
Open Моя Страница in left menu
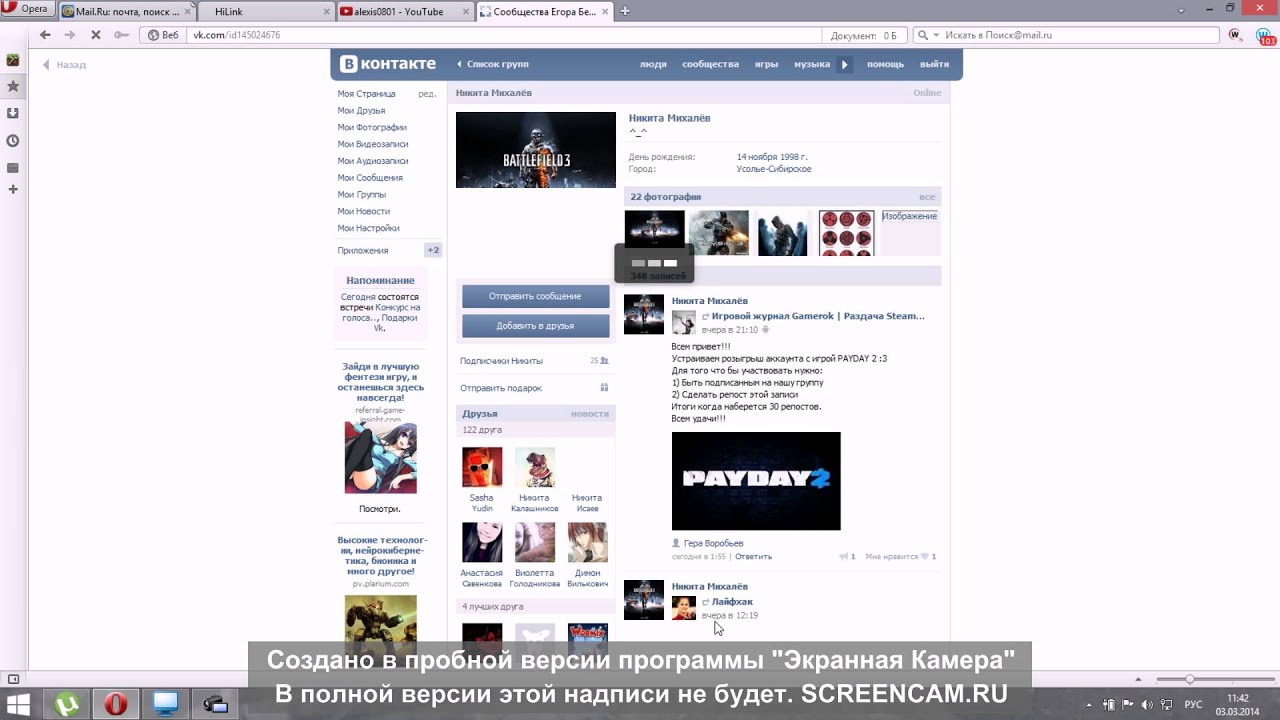point(366,94)
